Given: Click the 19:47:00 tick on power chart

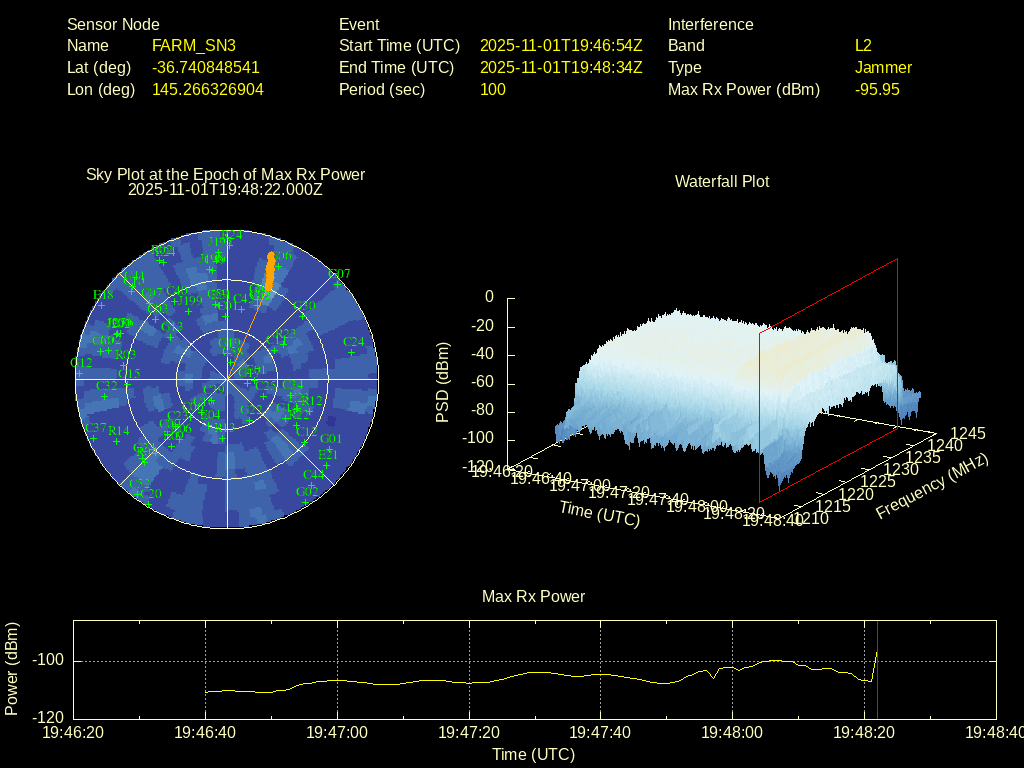Looking at the screenshot, I should tap(337, 732).
